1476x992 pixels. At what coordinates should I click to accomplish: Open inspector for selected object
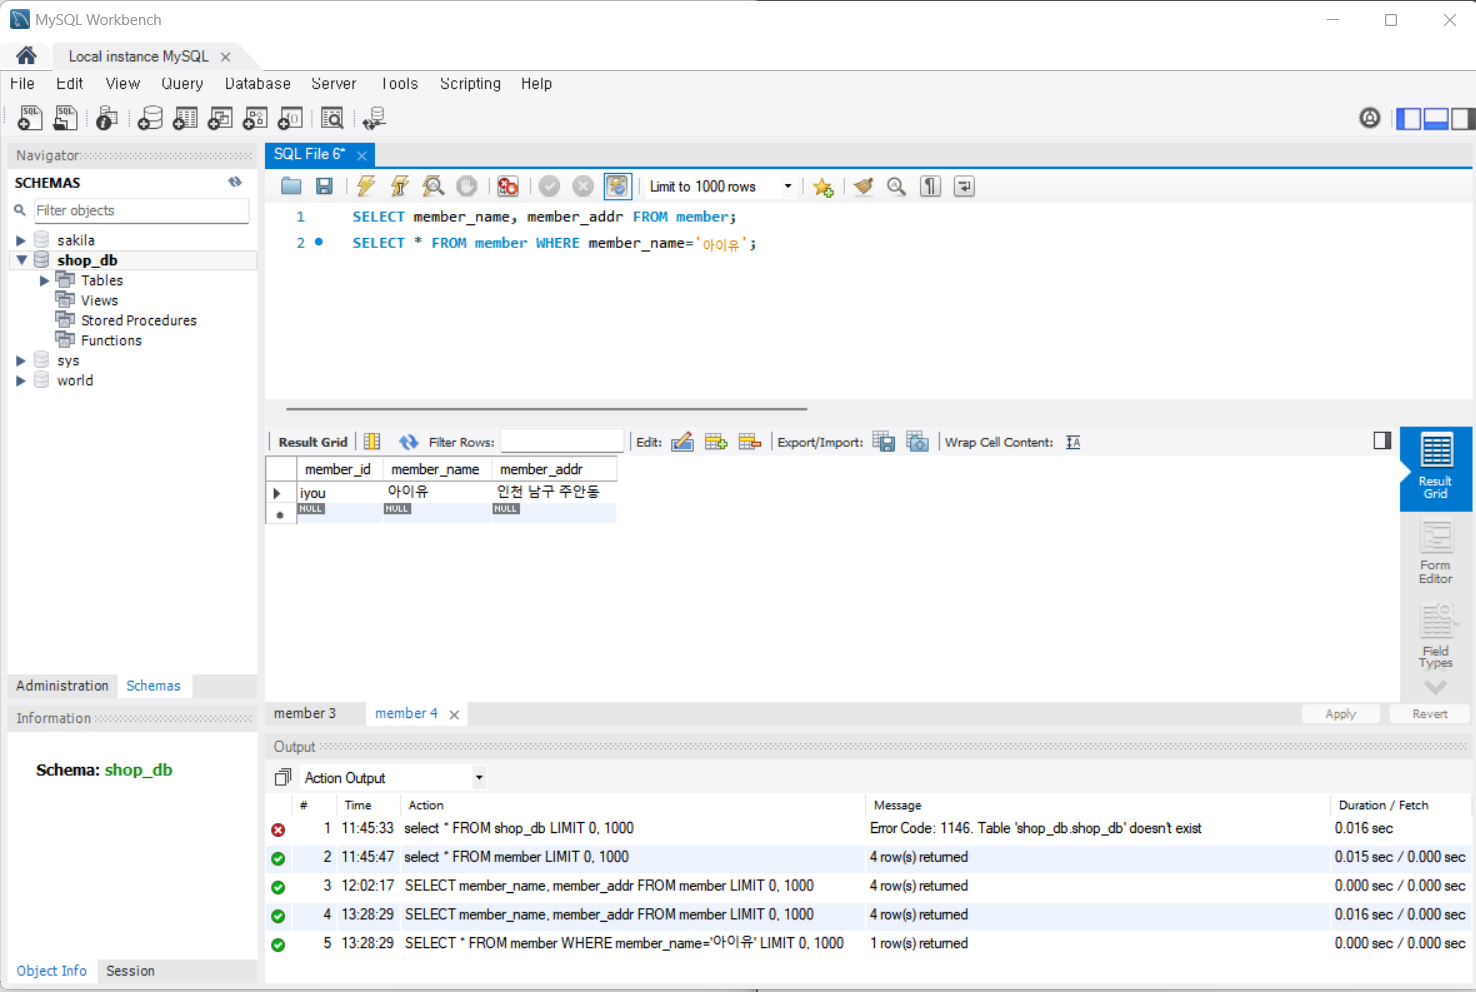[107, 118]
